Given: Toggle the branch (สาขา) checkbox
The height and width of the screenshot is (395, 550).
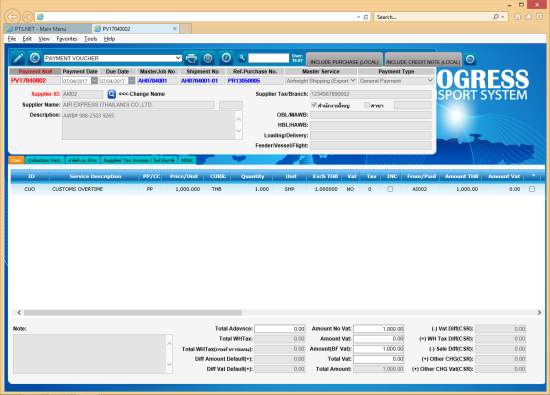Looking at the screenshot, I should tap(367, 105).
